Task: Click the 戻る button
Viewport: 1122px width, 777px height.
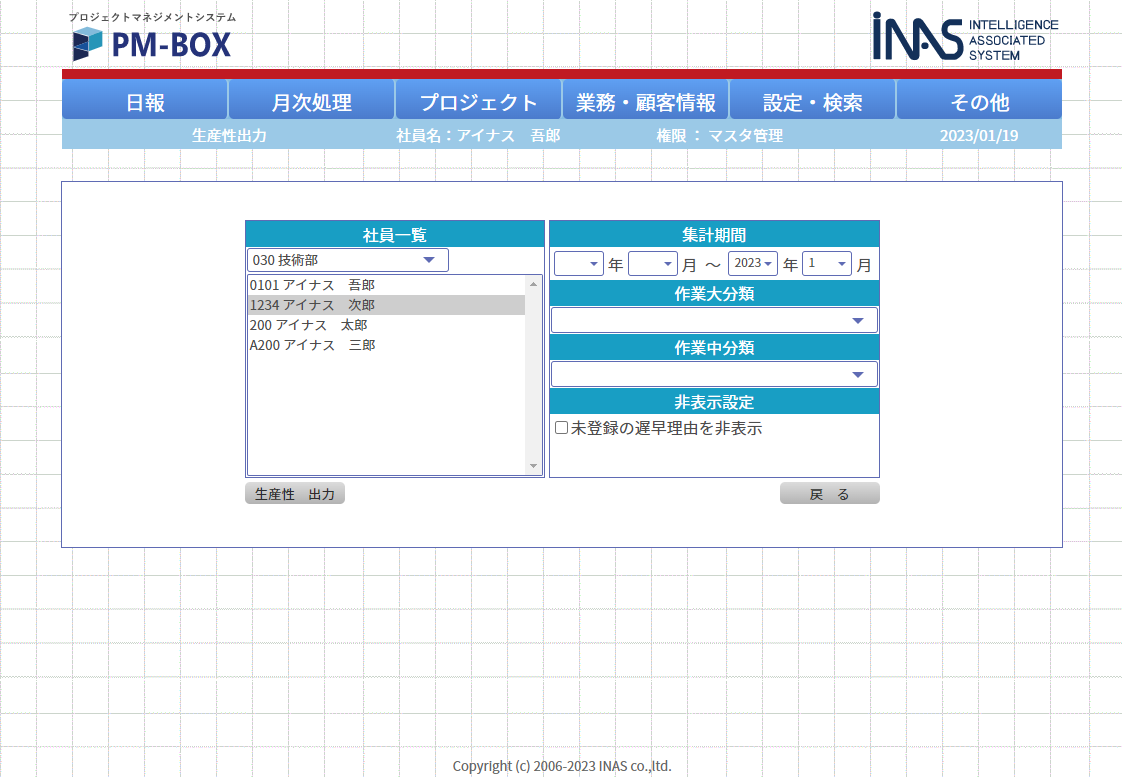Action: coord(829,494)
